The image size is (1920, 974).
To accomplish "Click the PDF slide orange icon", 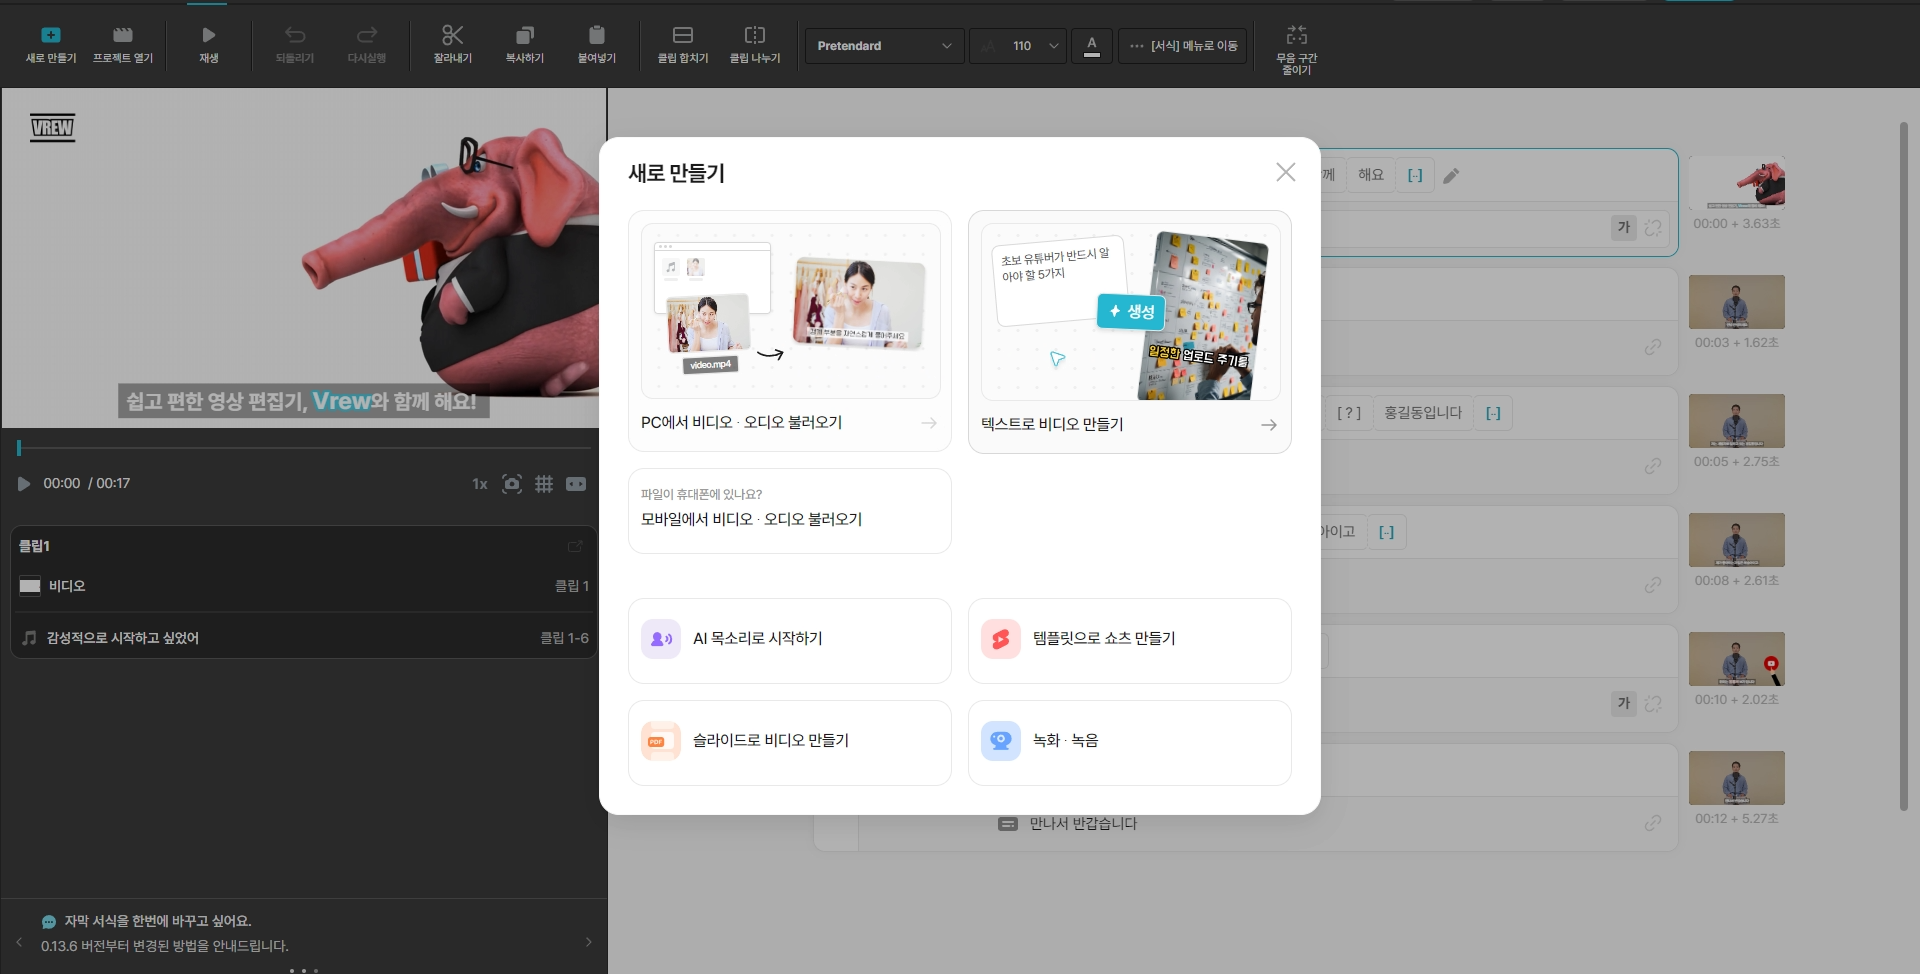I will (x=661, y=741).
